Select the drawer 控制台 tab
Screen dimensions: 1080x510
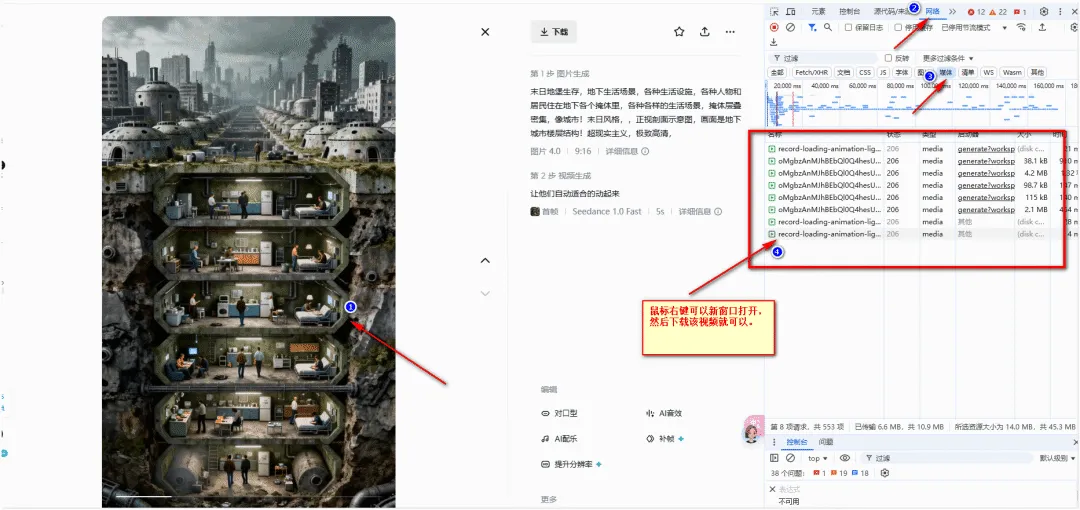click(x=797, y=442)
